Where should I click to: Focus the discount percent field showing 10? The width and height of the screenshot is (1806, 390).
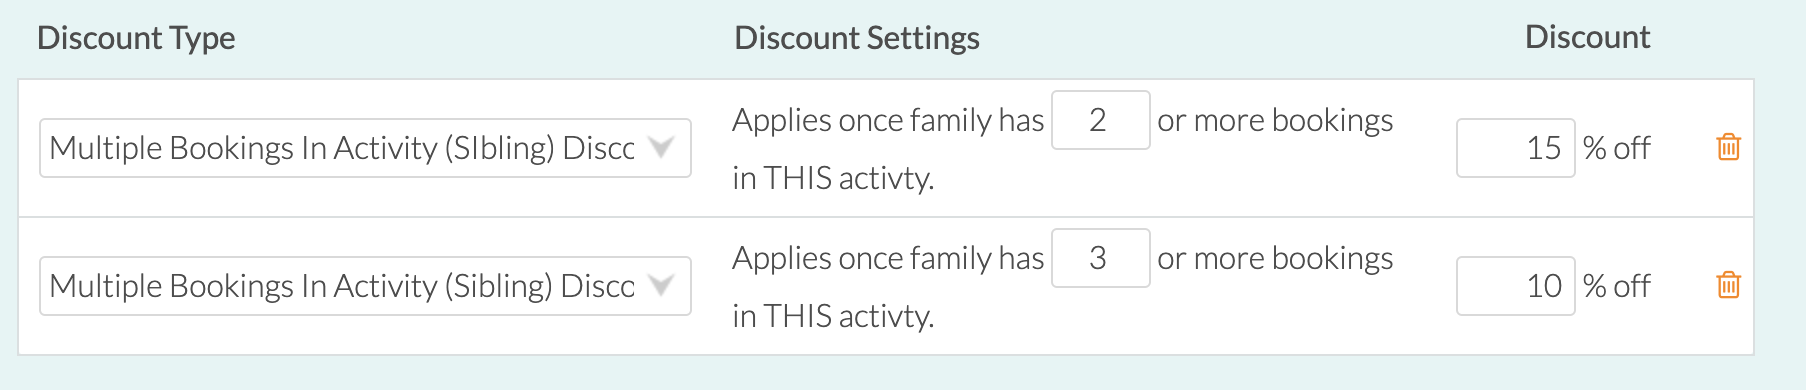tap(1515, 286)
